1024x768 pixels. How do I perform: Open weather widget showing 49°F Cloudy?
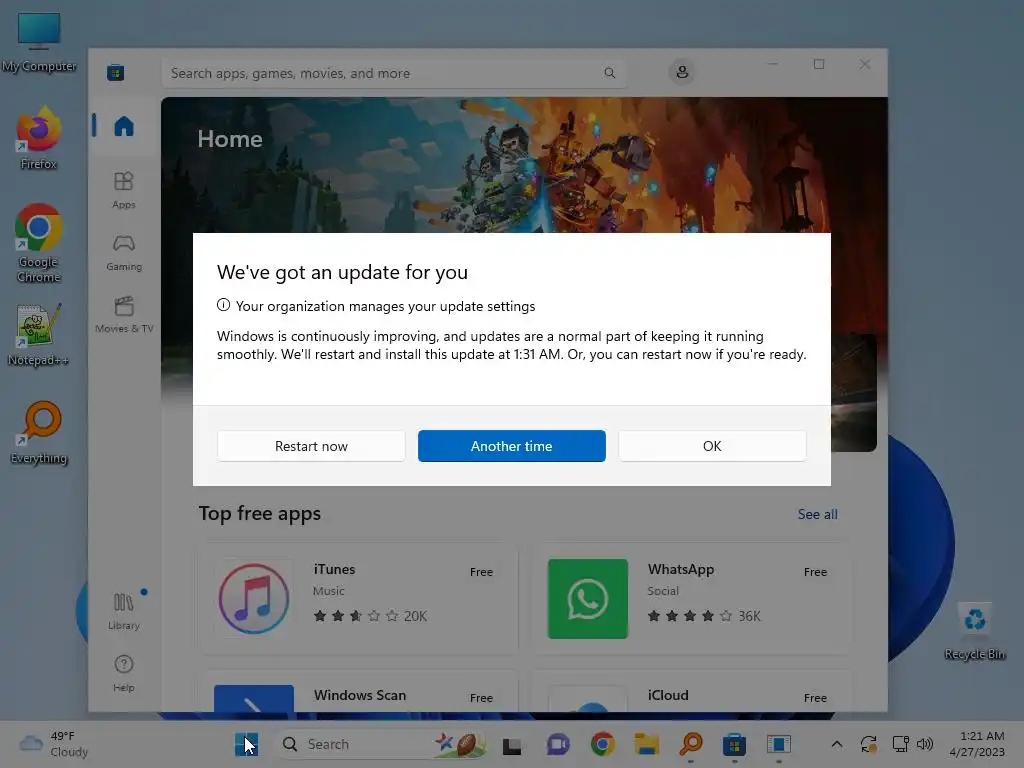(54, 744)
